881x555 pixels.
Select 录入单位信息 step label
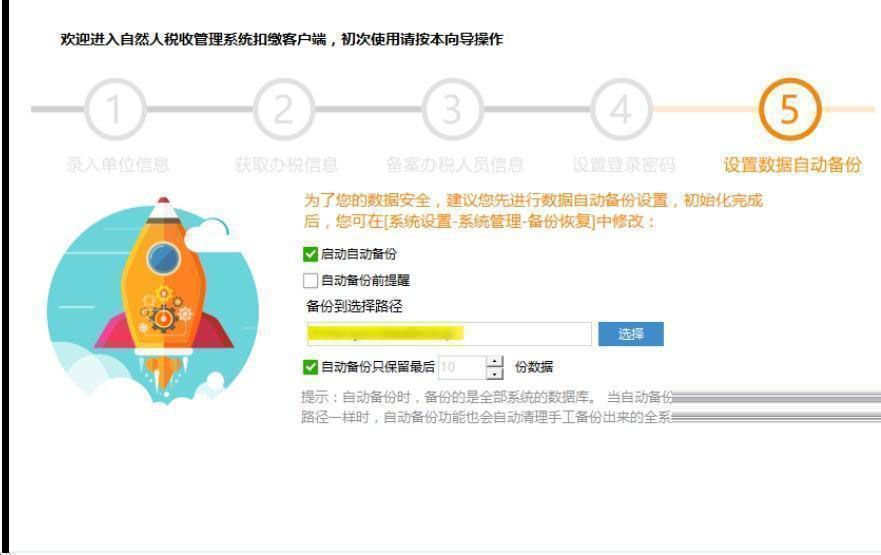[x=117, y=165]
